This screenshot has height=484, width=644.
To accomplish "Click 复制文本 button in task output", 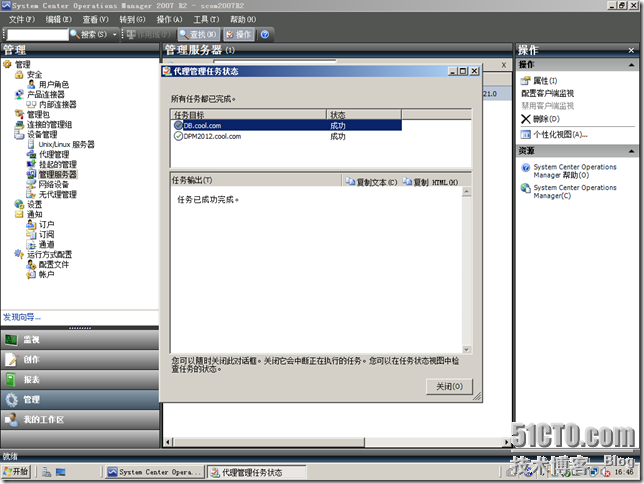I will pos(371,182).
